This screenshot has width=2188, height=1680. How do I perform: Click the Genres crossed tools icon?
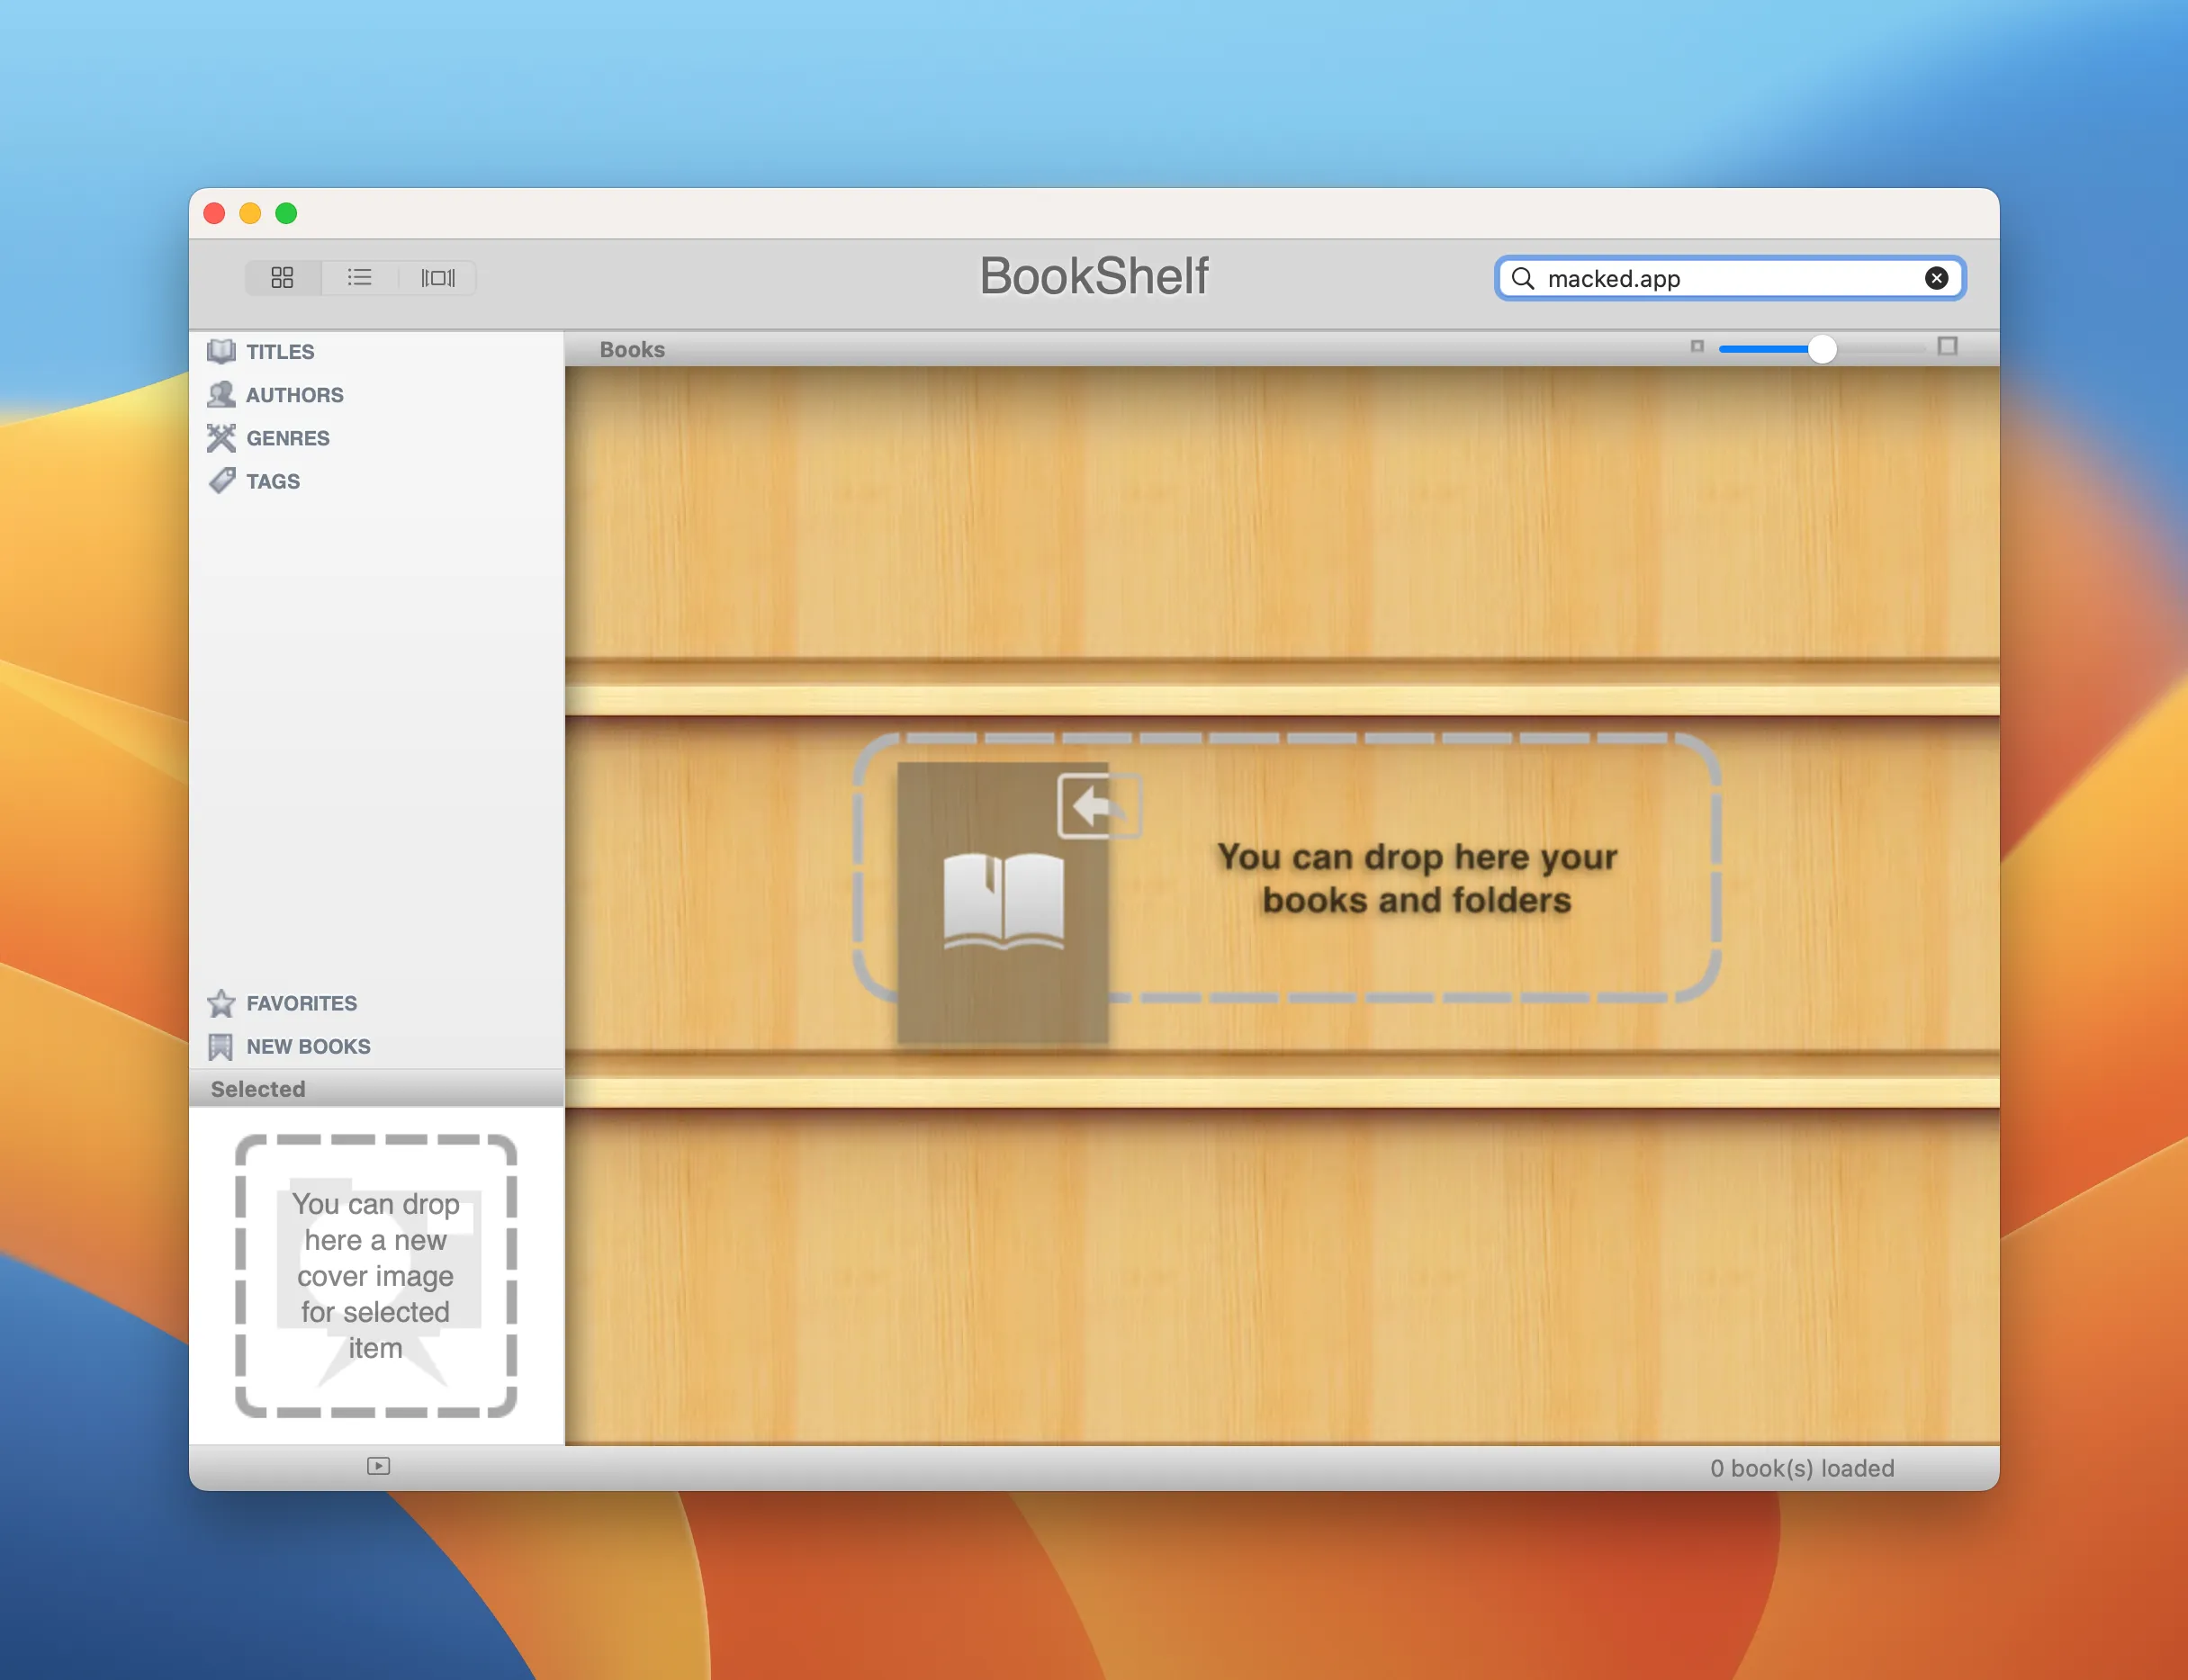point(221,437)
